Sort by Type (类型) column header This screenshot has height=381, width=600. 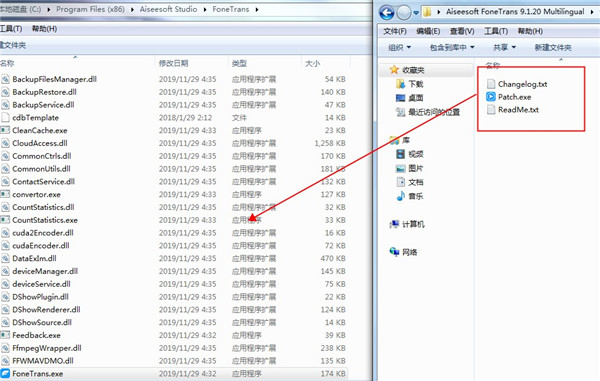pyautogui.click(x=239, y=63)
